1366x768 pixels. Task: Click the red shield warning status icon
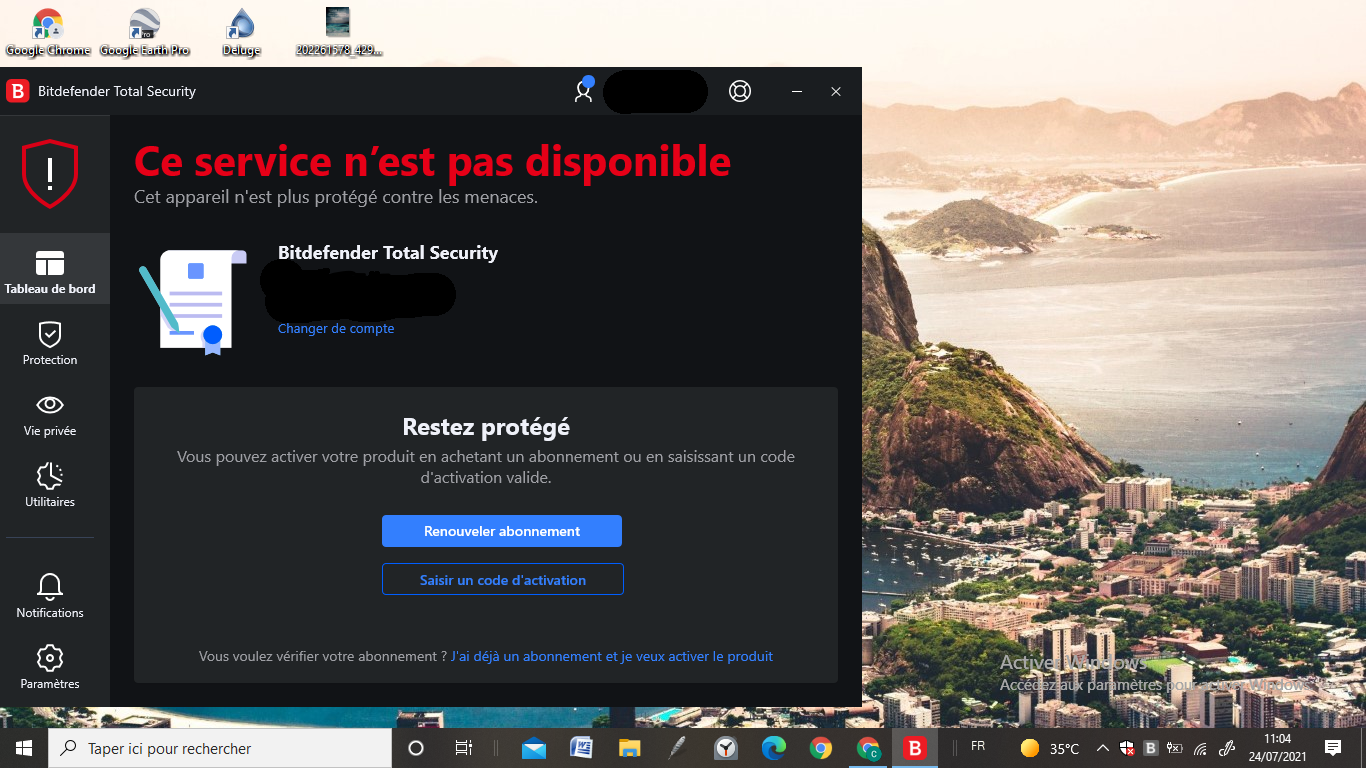click(50, 174)
